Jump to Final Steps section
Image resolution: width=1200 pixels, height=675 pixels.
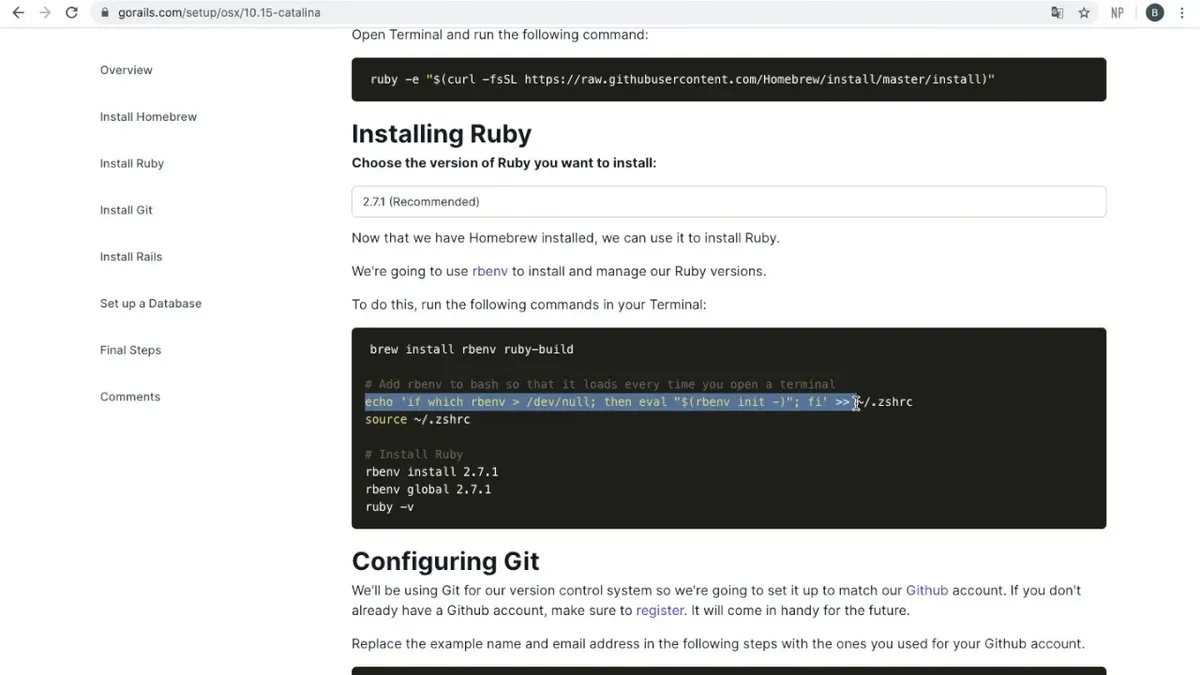pos(130,350)
